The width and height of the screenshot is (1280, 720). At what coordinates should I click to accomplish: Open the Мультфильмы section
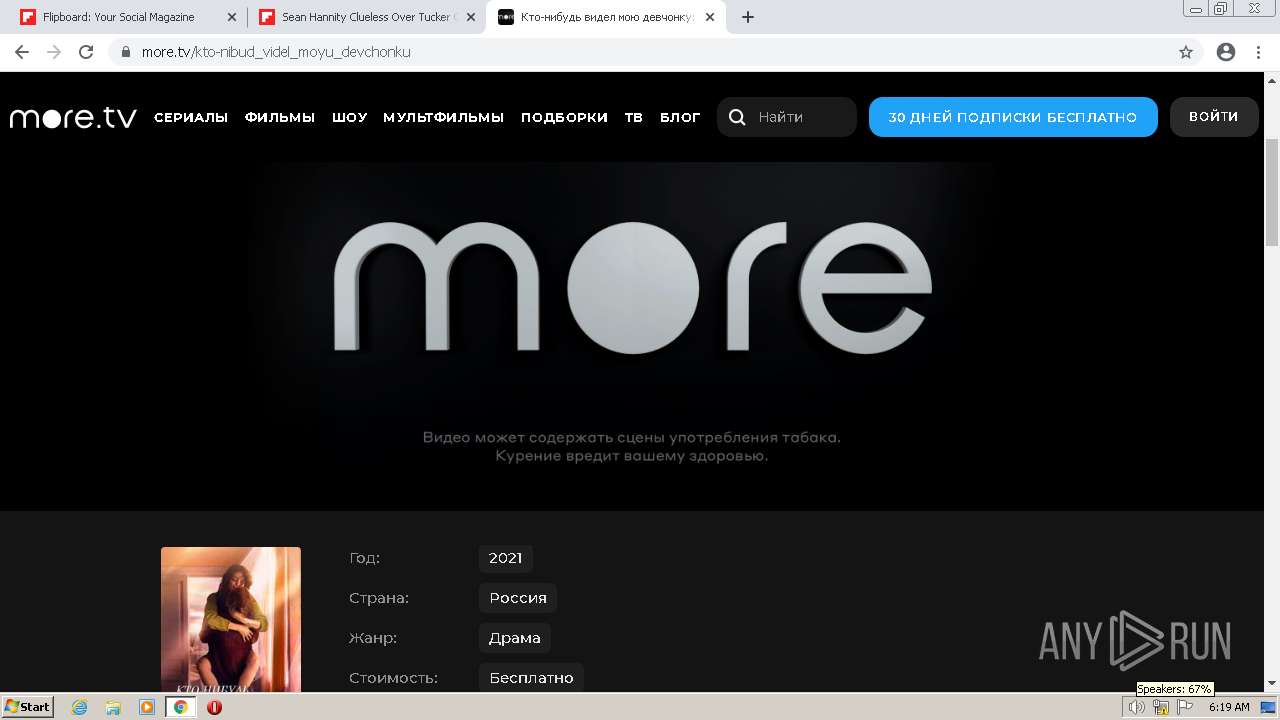click(x=444, y=117)
